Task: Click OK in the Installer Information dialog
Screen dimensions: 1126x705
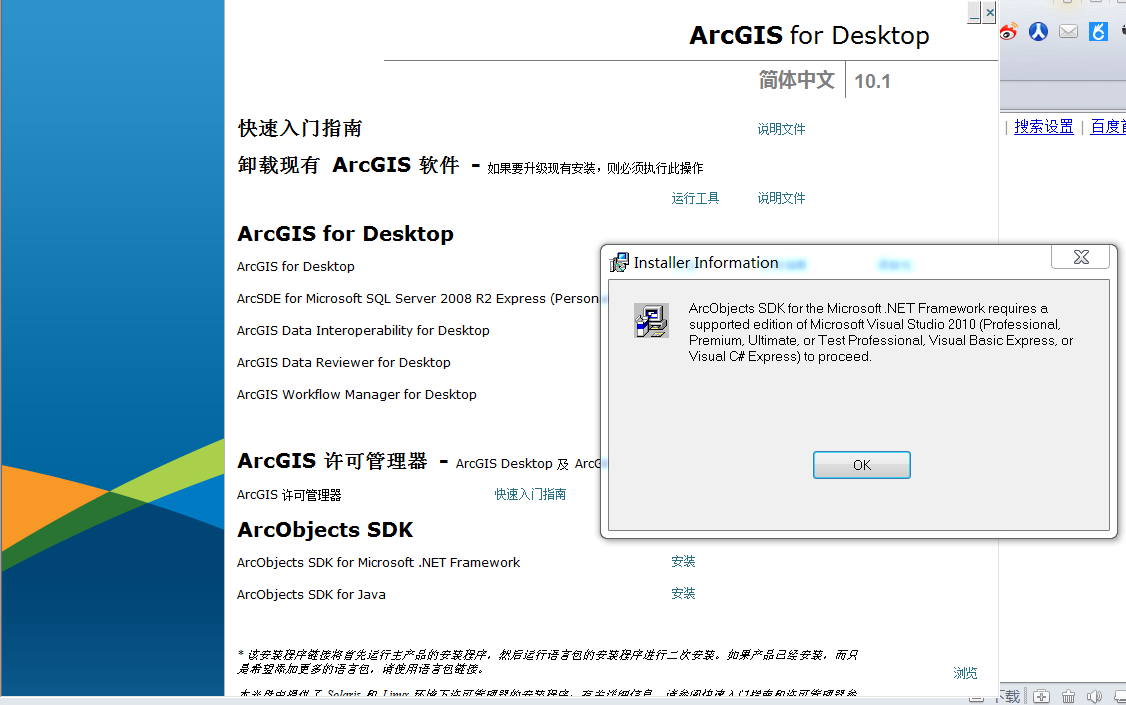Action: tap(862, 465)
